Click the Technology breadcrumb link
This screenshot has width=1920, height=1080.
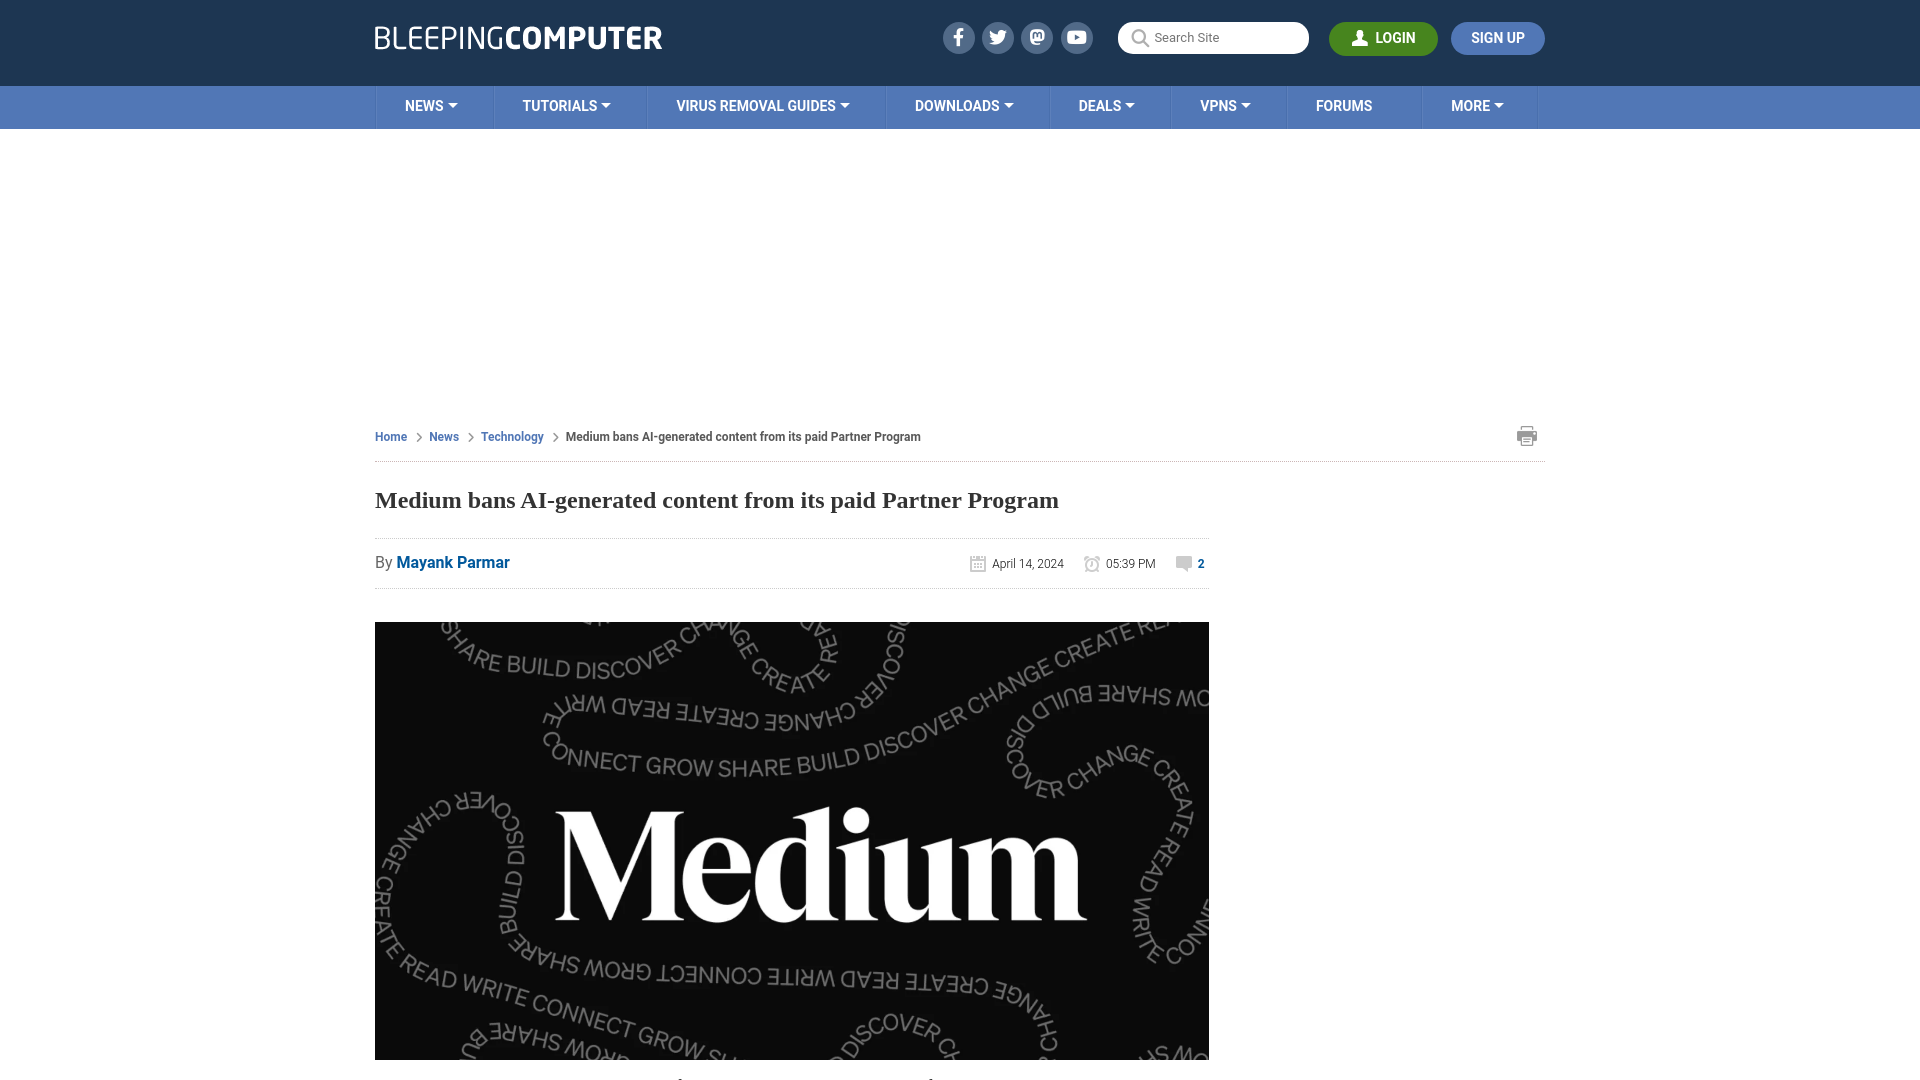tap(512, 436)
